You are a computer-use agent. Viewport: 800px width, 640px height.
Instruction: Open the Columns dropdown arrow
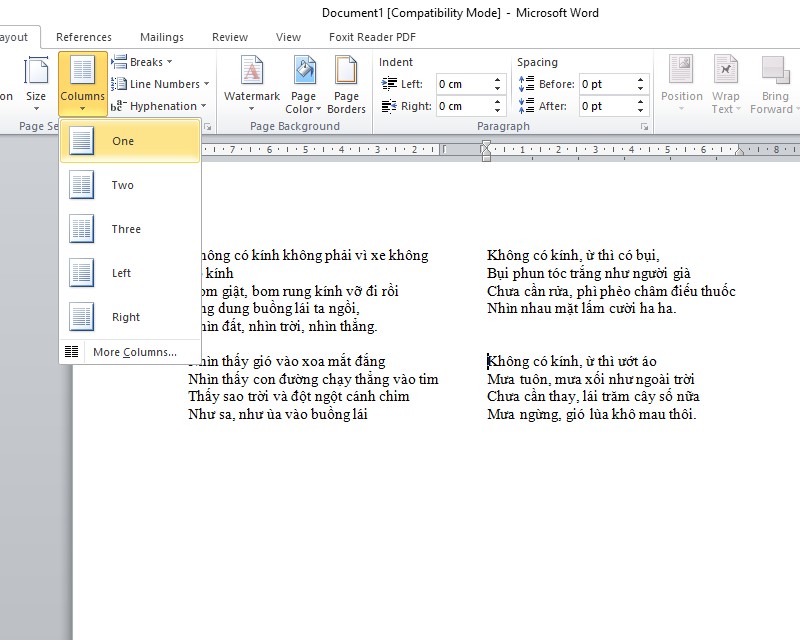[x=82, y=109]
